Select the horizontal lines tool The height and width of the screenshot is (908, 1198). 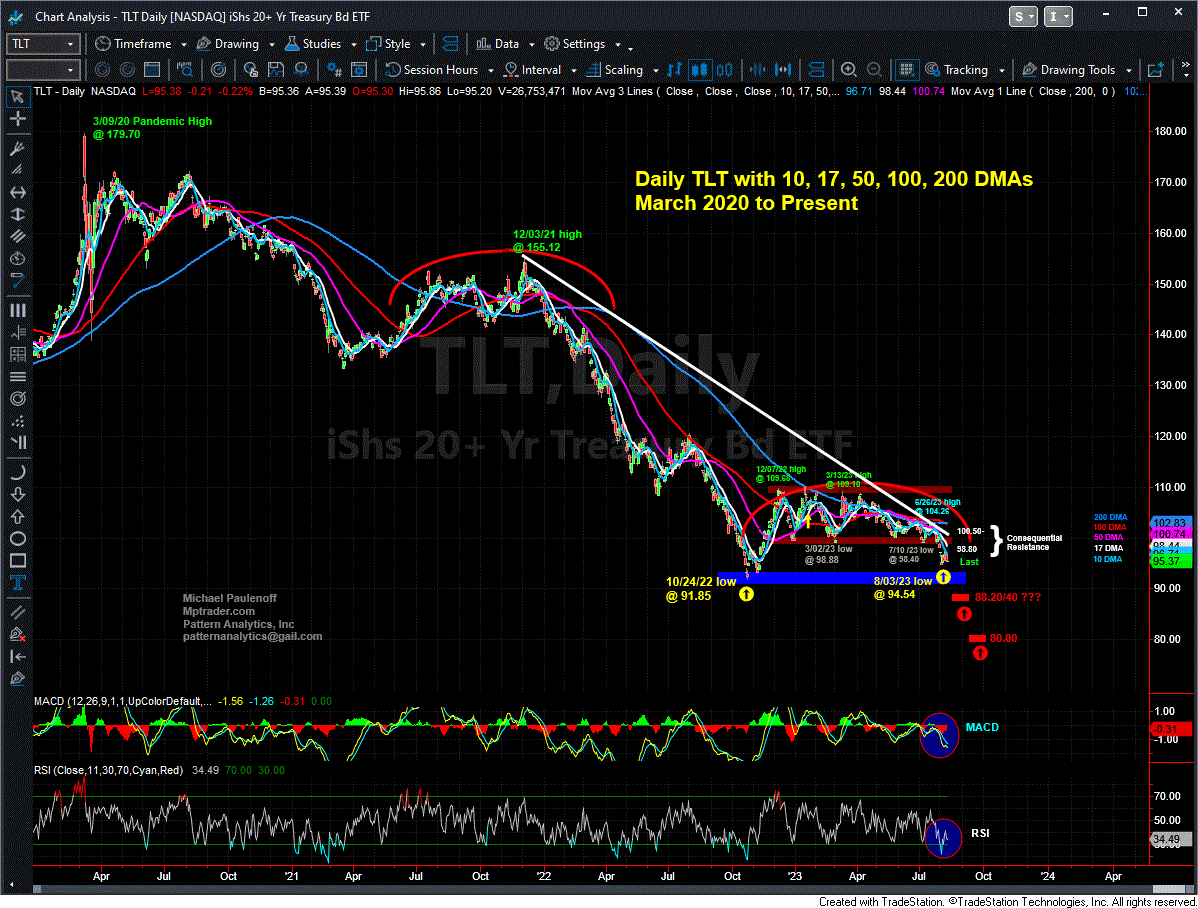(x=17, y=377)
